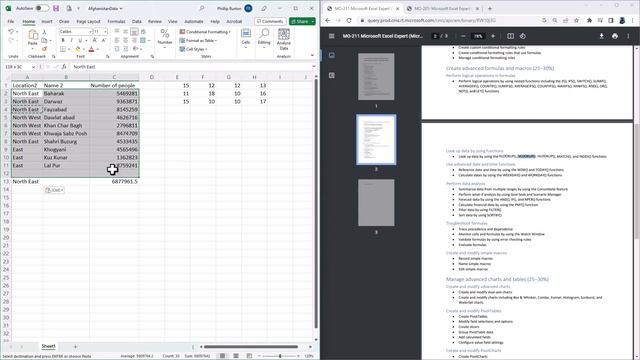Image resolution: width=640 pixels, height=360 pixels.
Task: Click the Save icon in Excel title bar
Action: 56,8
